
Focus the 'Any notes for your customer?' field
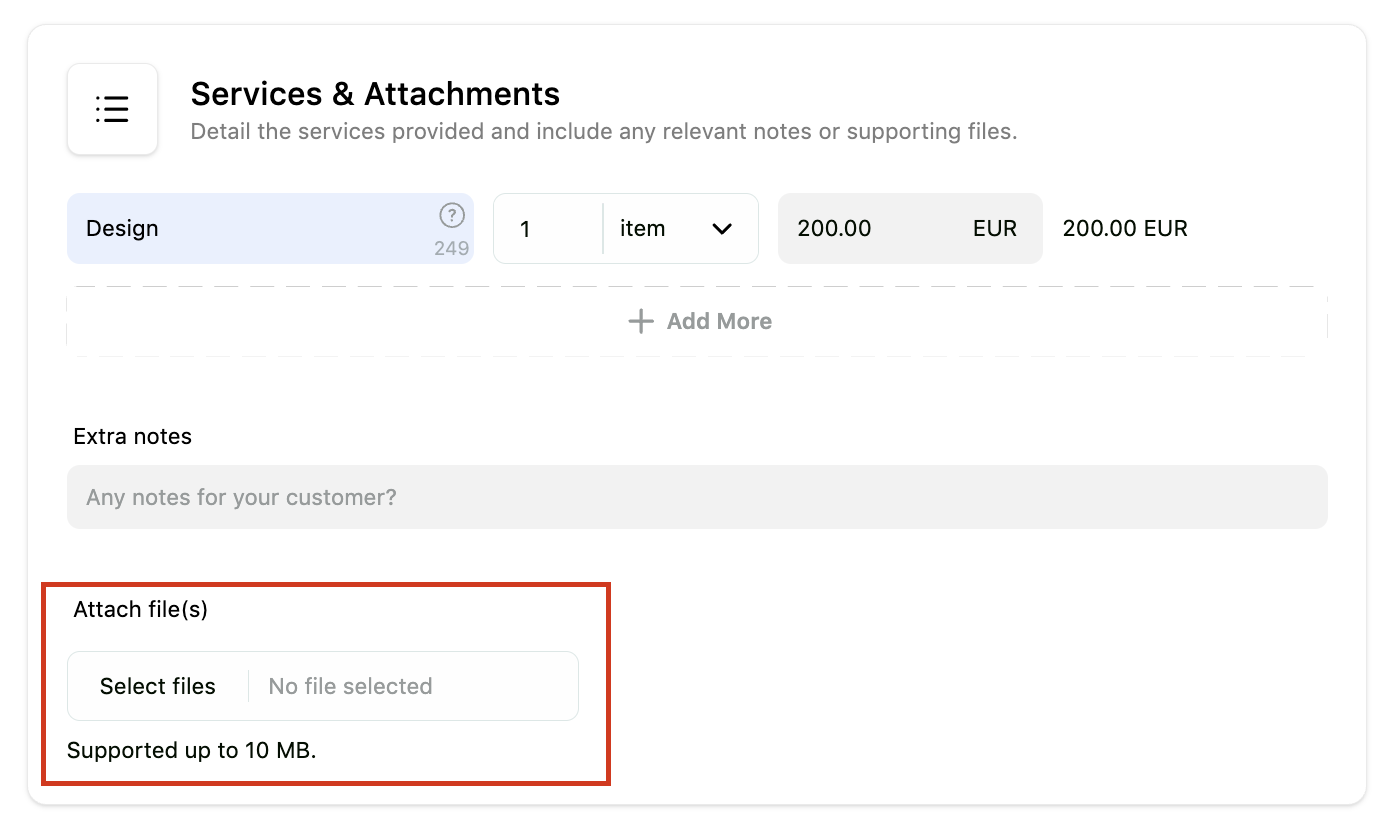[697, 497]
